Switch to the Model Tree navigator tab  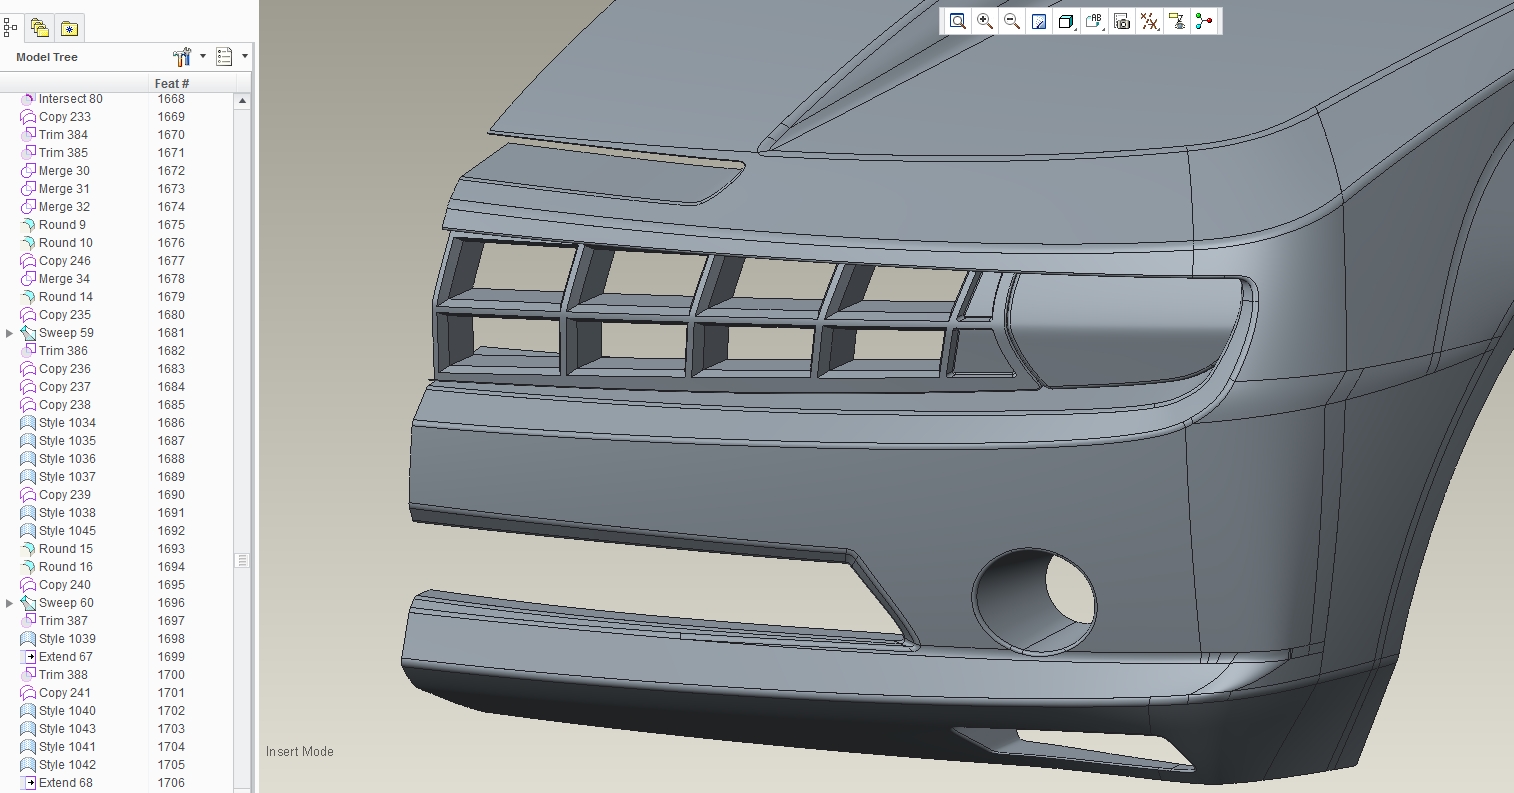[x=11, y=28]
